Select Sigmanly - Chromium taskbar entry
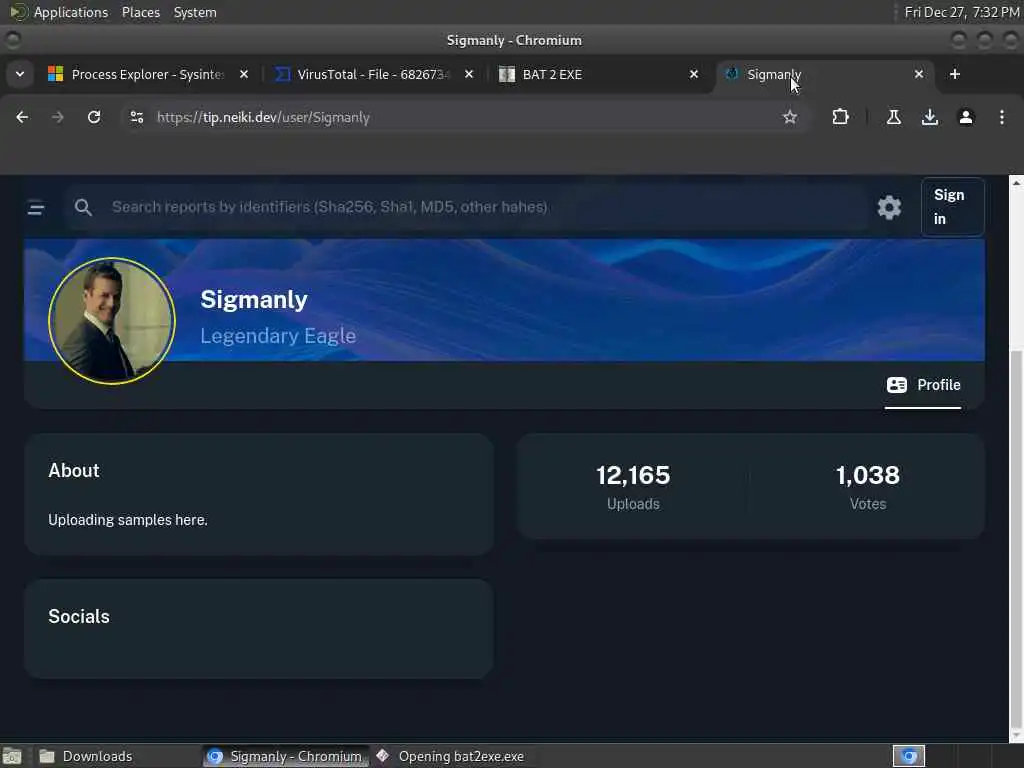The height and width of the screenshot is (768, 1024). [285, 756]
